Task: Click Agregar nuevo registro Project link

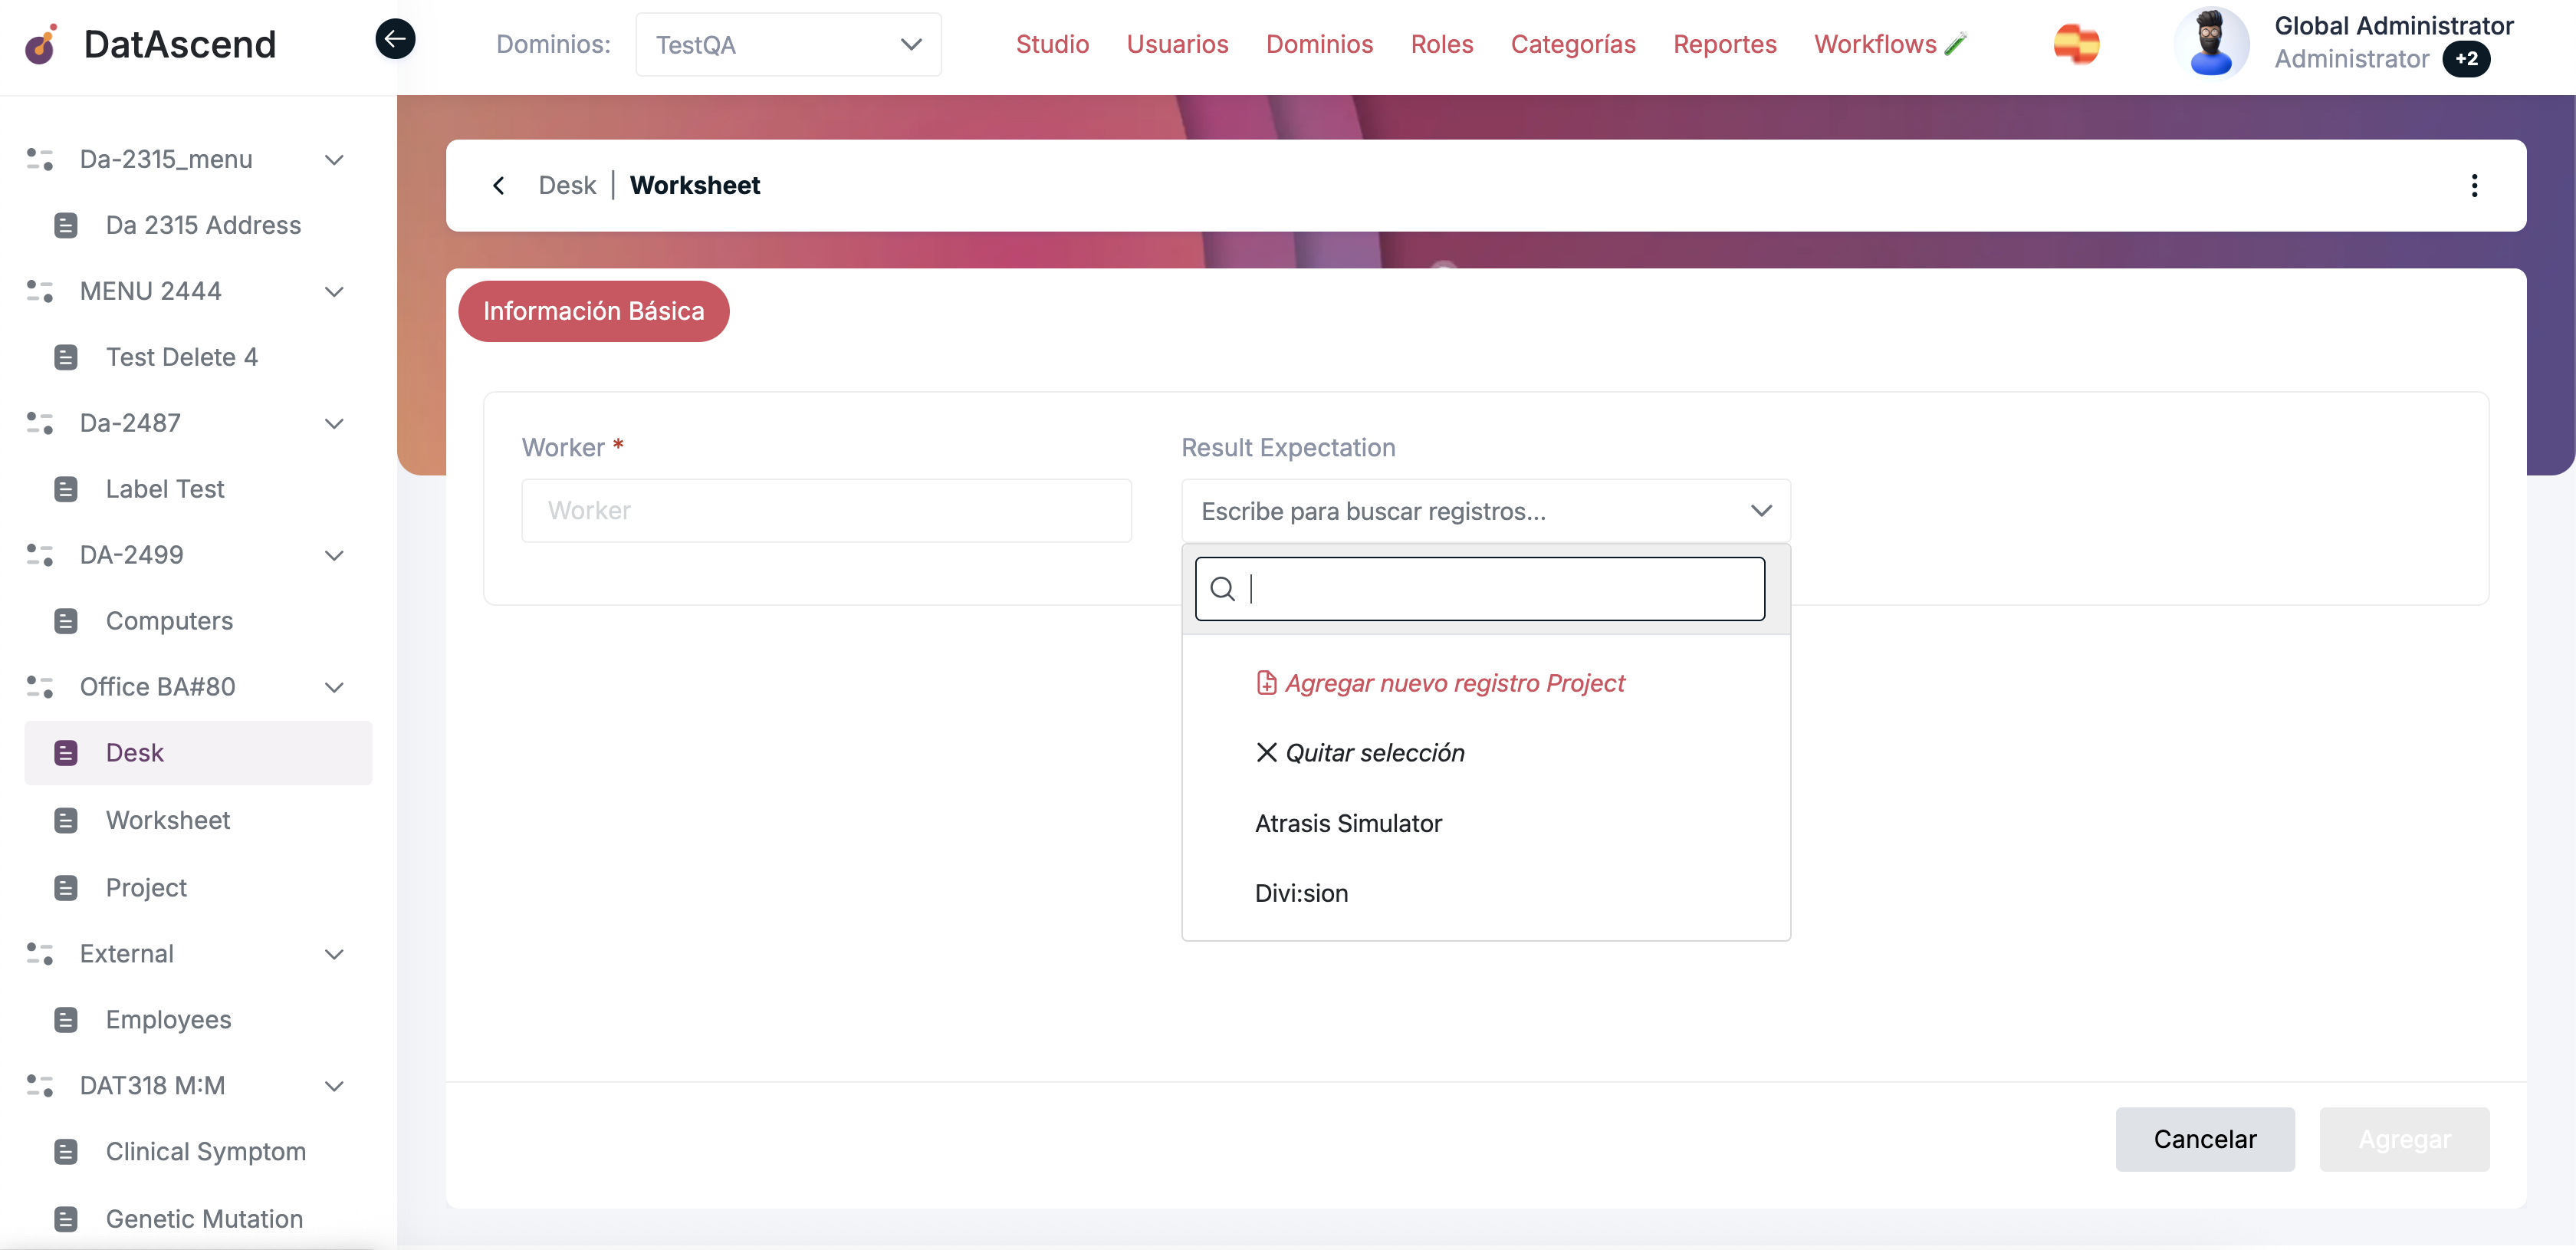Action: [x=1440, y=683]
